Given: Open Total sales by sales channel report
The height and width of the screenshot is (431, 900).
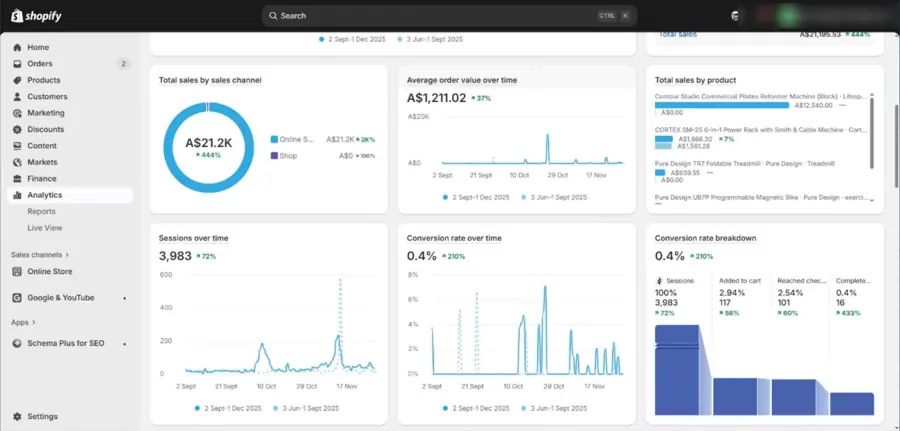Looking at the screenshot, I should [210, 80].
